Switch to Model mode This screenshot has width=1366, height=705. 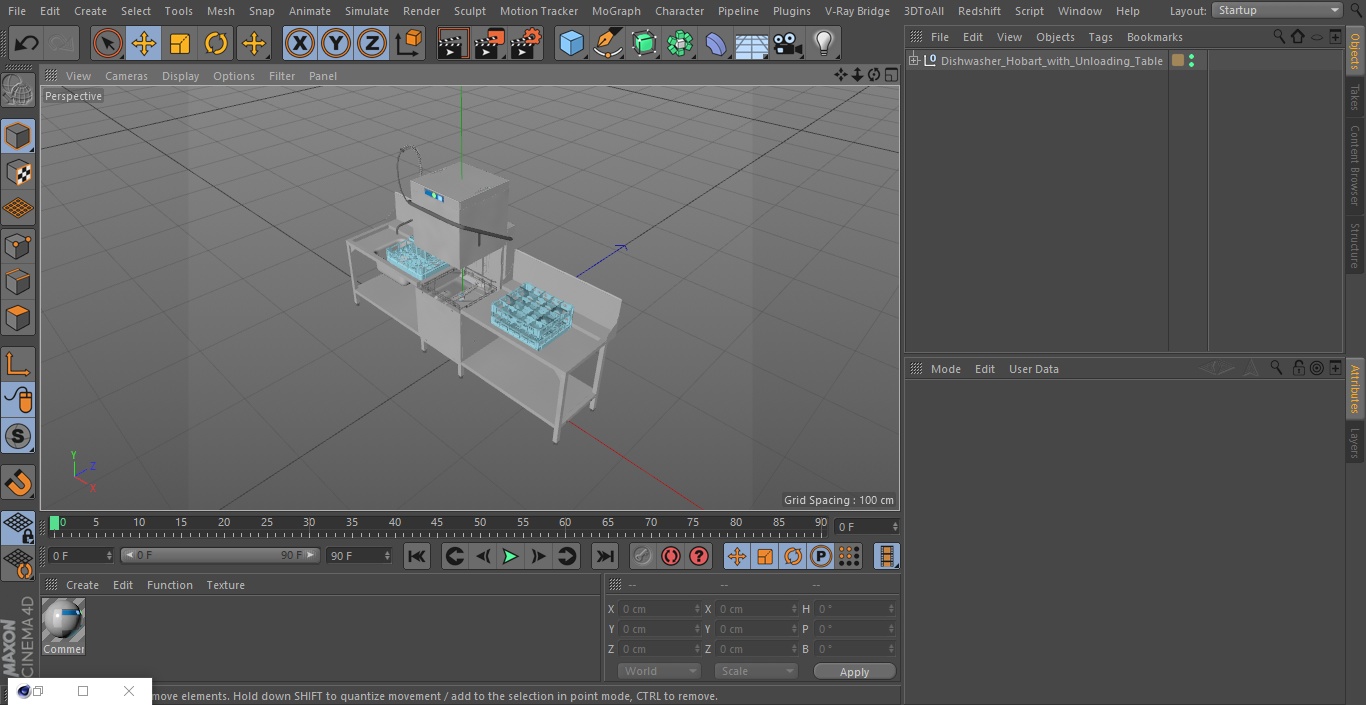point(18,136)
